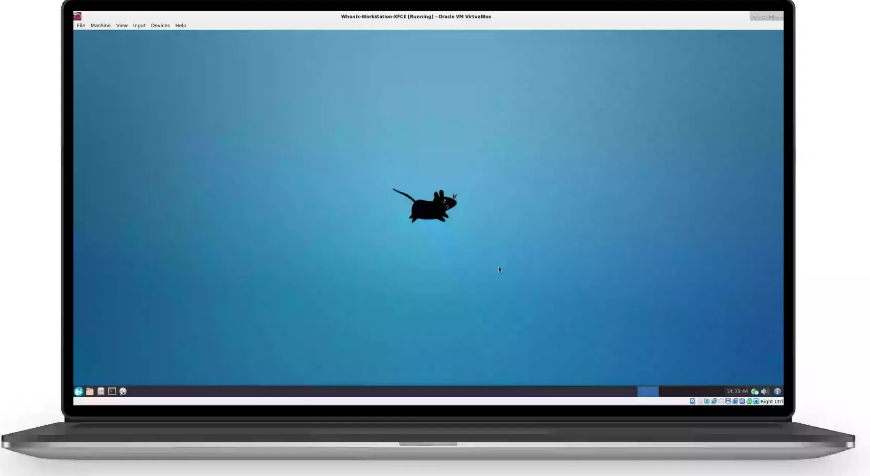Launch the file manager folder icon
870x476 pixels.
(x=90, y=391)
